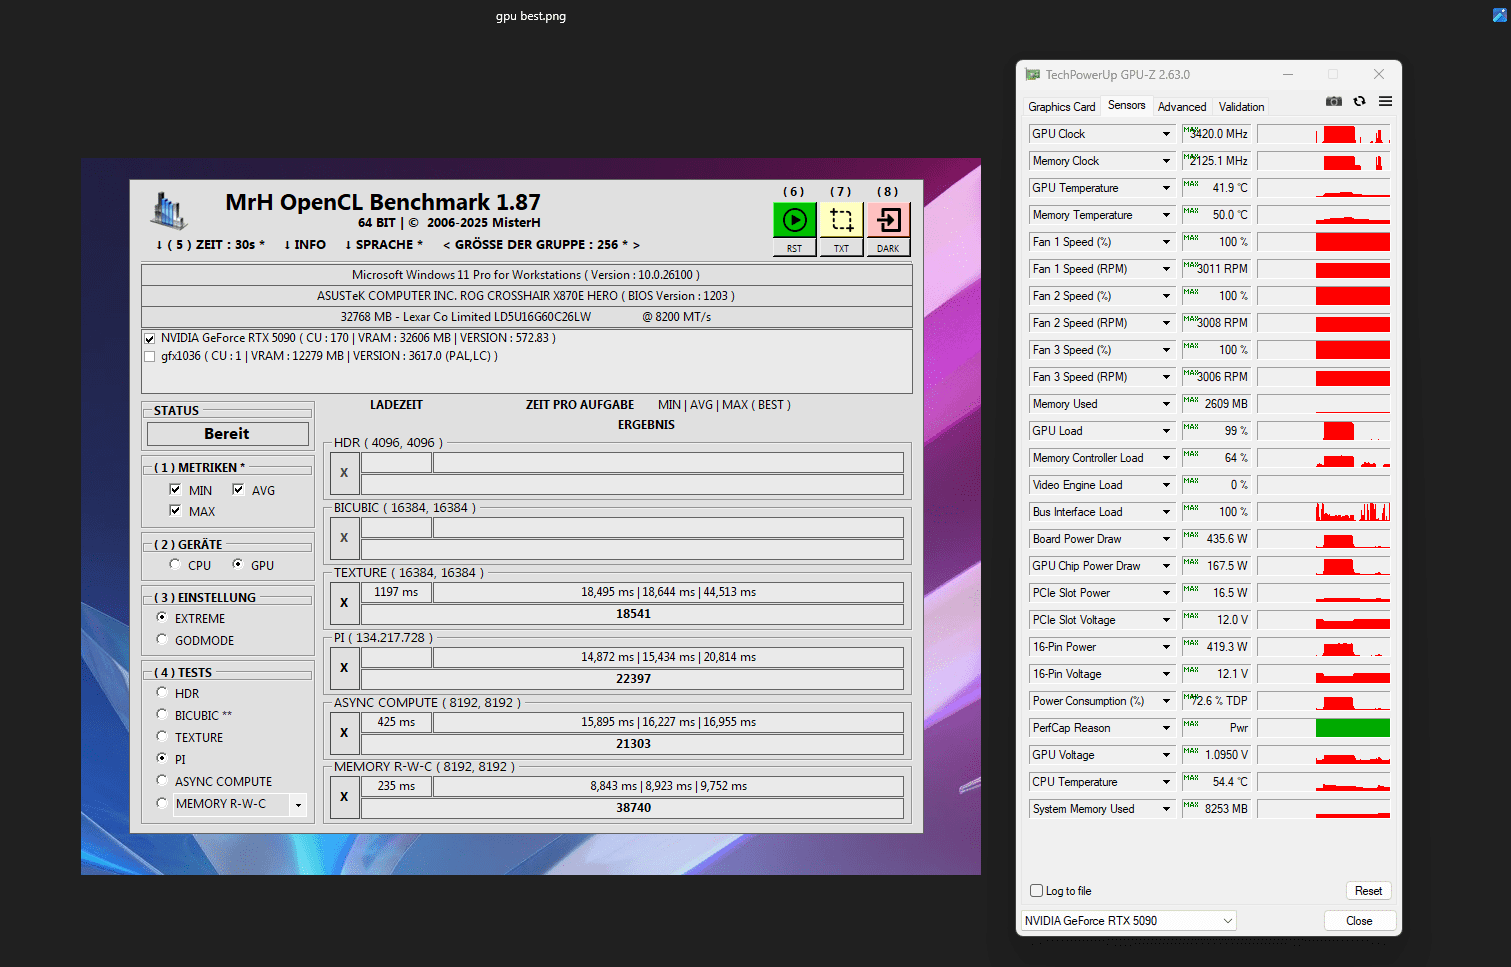Click GPU-Z camera screenshot icon

pos(1334,101)
